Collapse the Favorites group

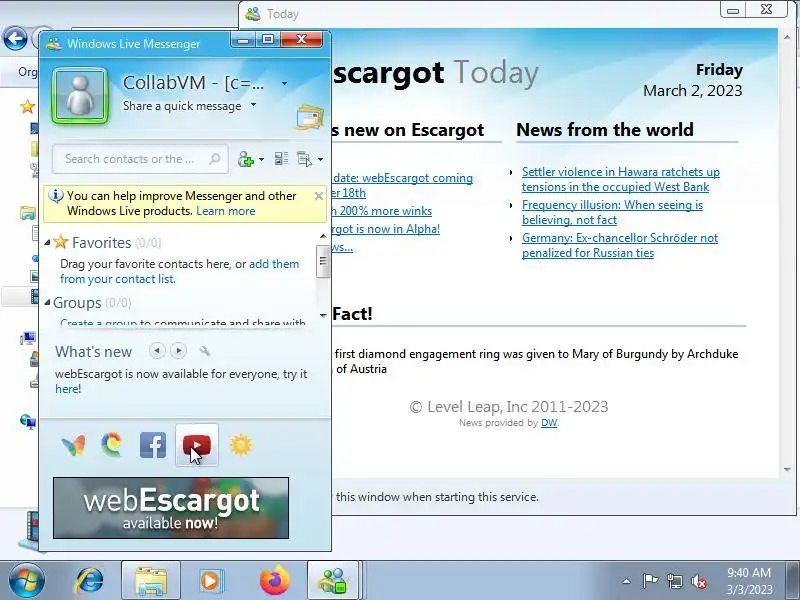(x=47, y=242)
